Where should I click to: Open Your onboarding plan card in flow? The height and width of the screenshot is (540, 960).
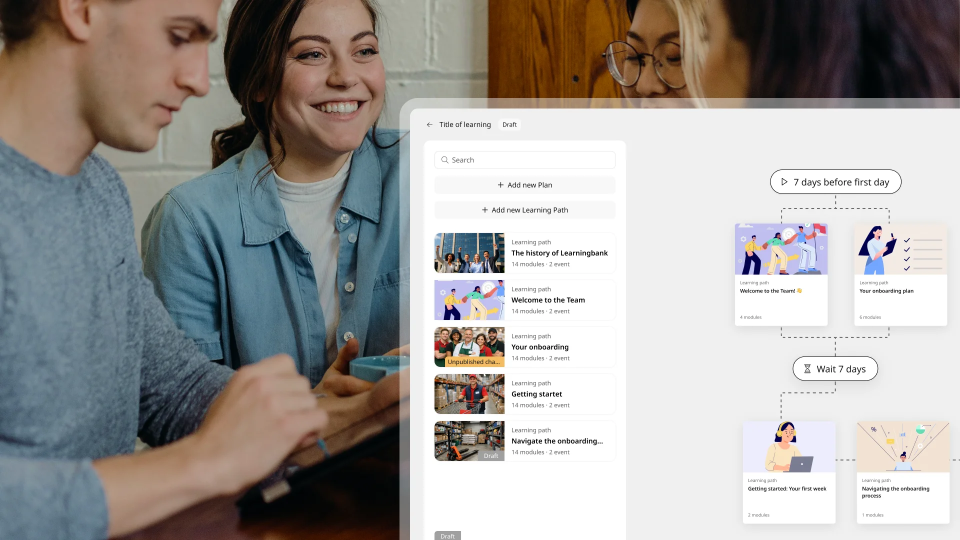[901, 274]
